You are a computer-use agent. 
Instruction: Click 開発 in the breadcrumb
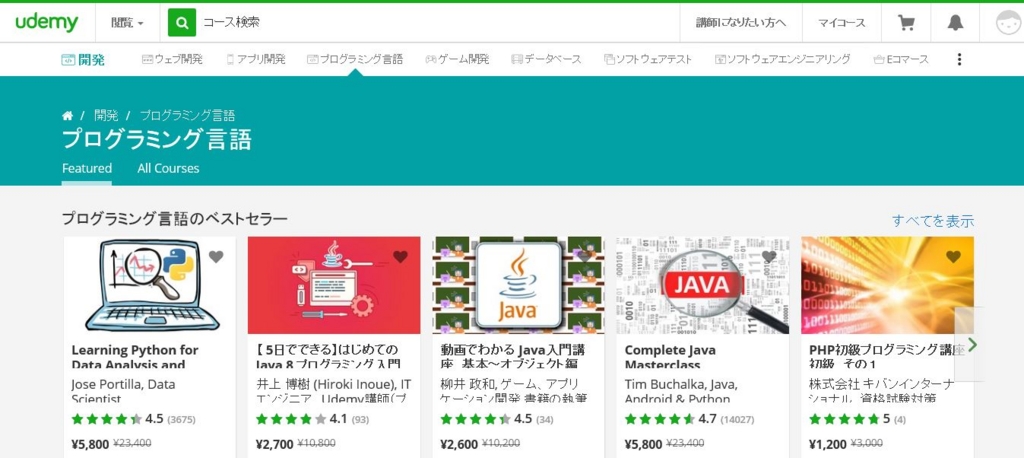pyautogui.click(x=106, y=116)
